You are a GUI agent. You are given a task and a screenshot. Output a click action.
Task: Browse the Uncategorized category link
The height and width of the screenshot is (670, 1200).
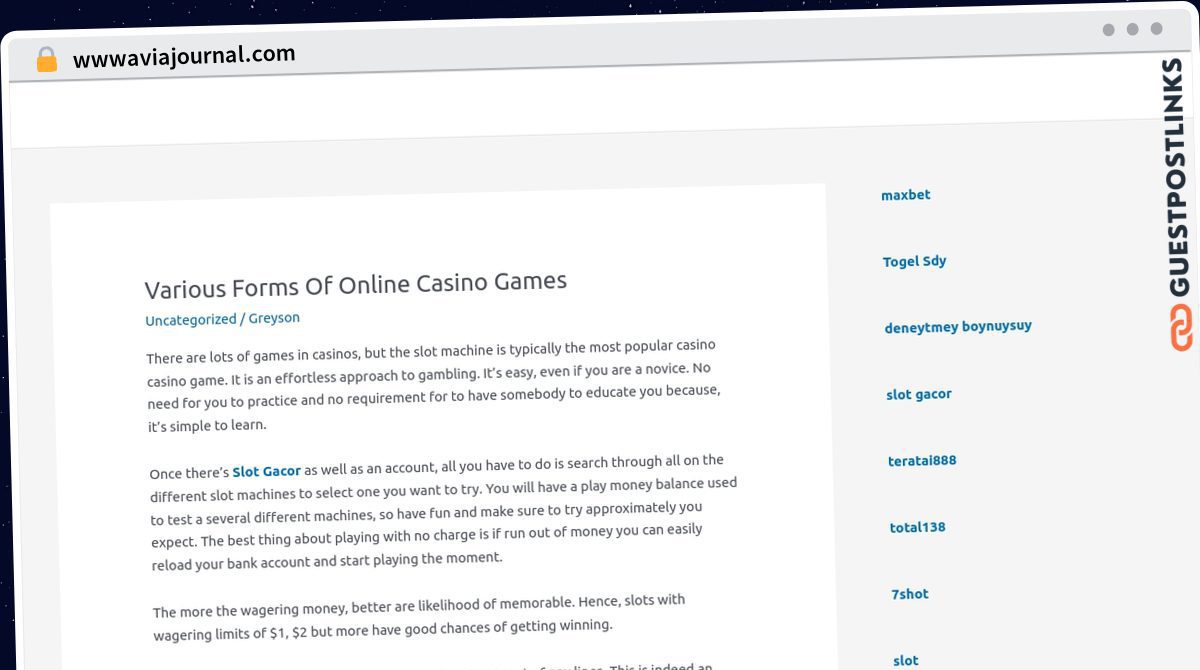pyautogui.click(x=190, y=320)
